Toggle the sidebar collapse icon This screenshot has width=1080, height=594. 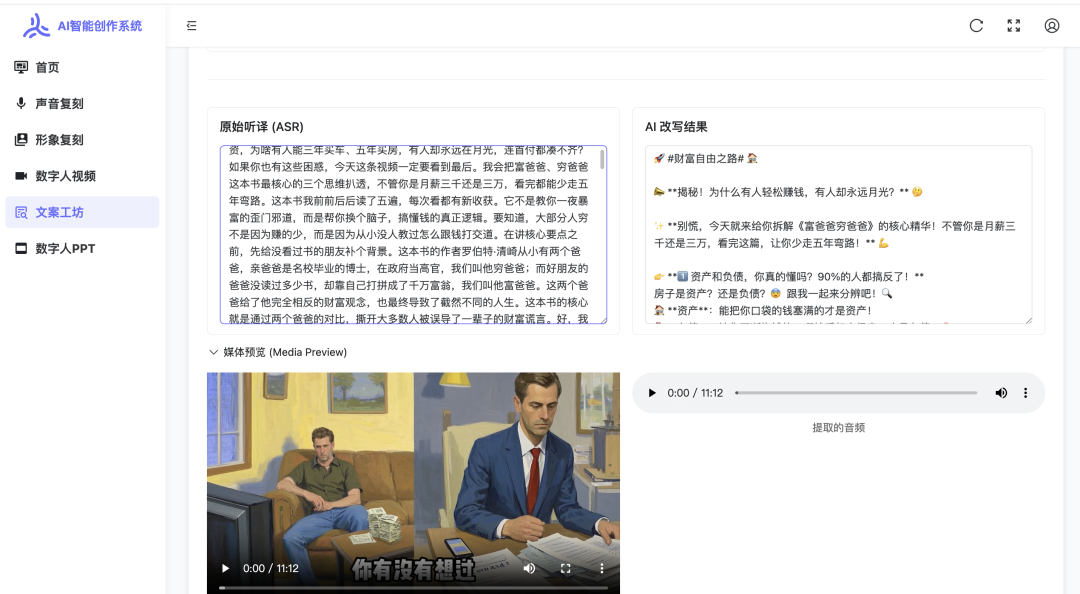click(191, 25)
